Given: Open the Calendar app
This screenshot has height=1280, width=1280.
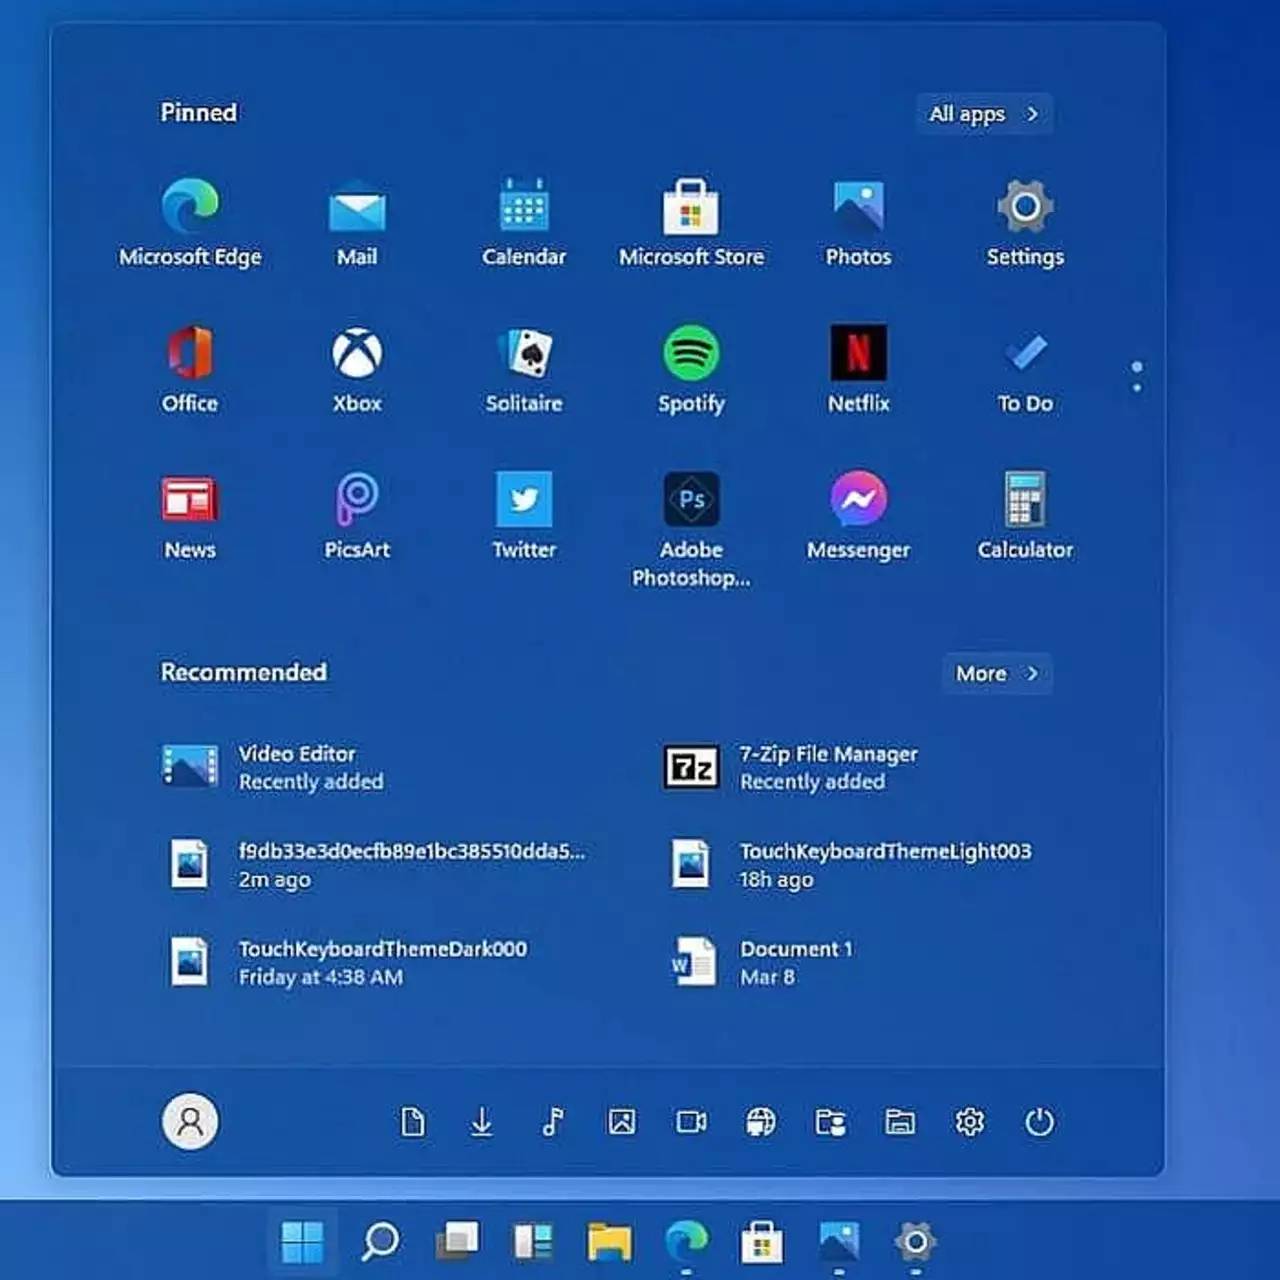Looking at the screenshot, I should click(x=524, y=223).
